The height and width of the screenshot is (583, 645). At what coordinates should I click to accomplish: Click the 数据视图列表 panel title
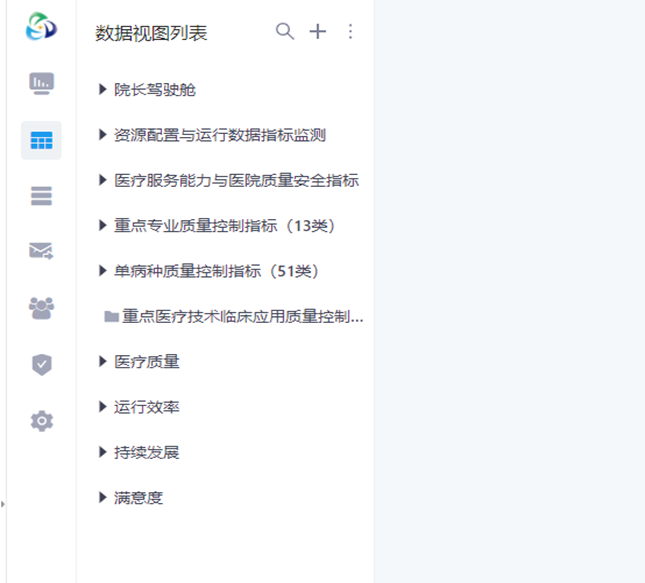(x=151, y=33)
